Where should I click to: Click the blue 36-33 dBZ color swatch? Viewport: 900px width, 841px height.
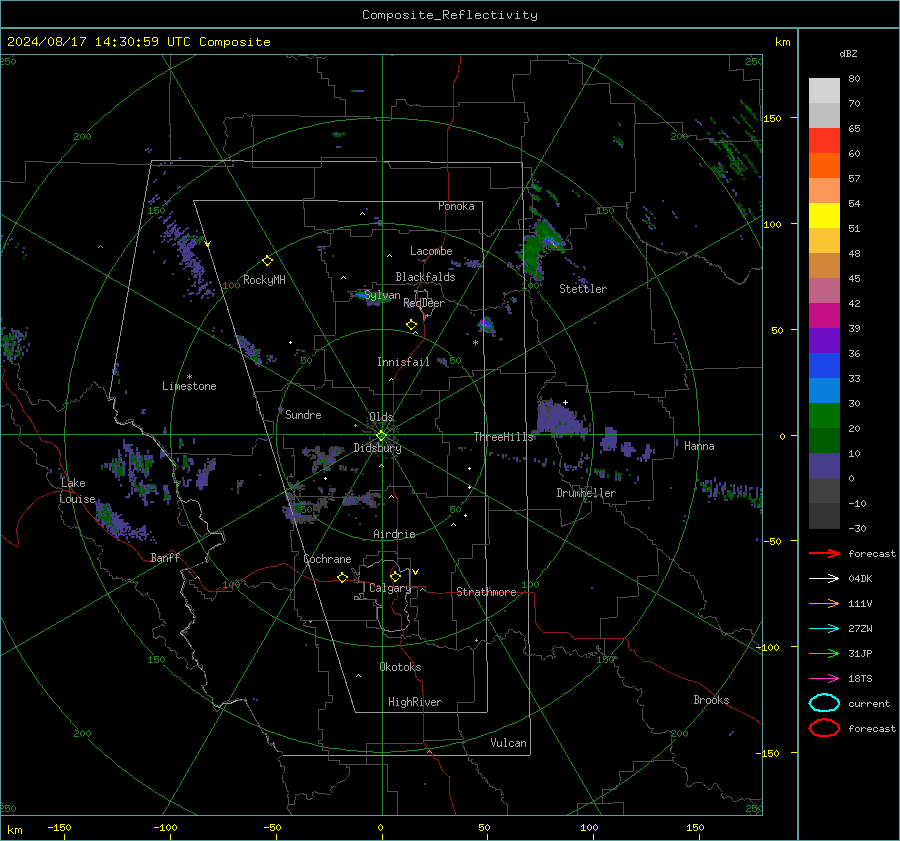pos(824,366)
